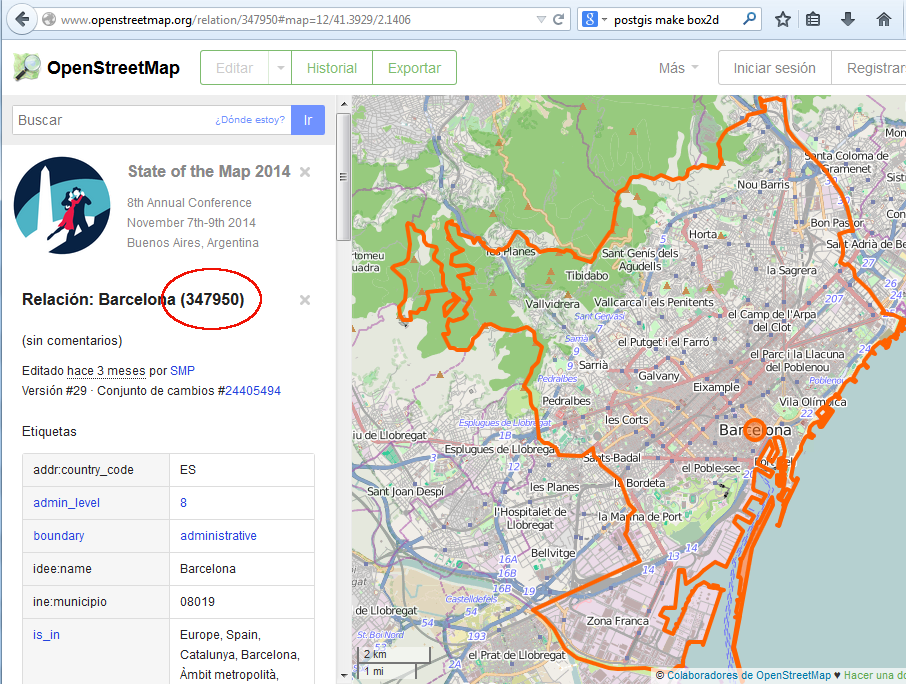Image resolution: width=906 pixels, height=684 pixels.
Task: Open bookmarks list icon
Action: point(813,20)
